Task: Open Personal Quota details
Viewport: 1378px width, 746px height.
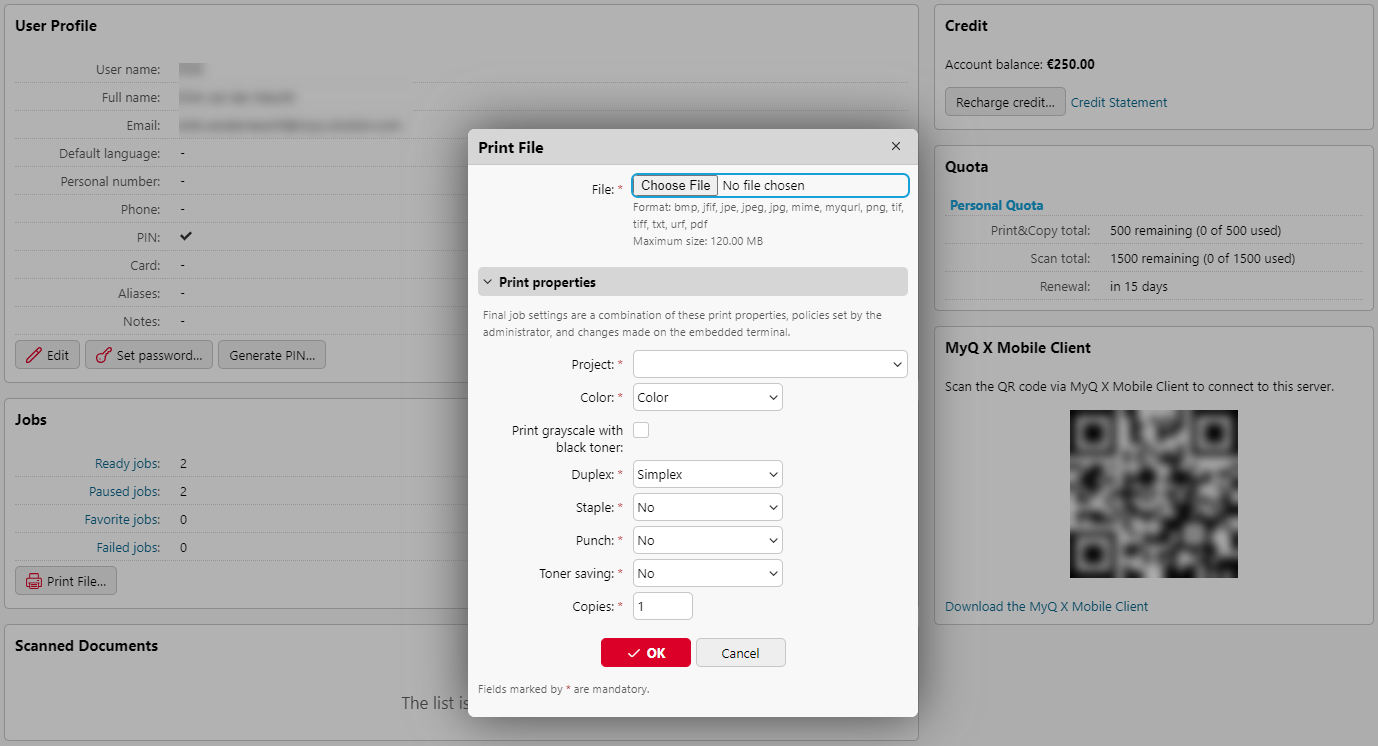Action: [x=996, y=204]
